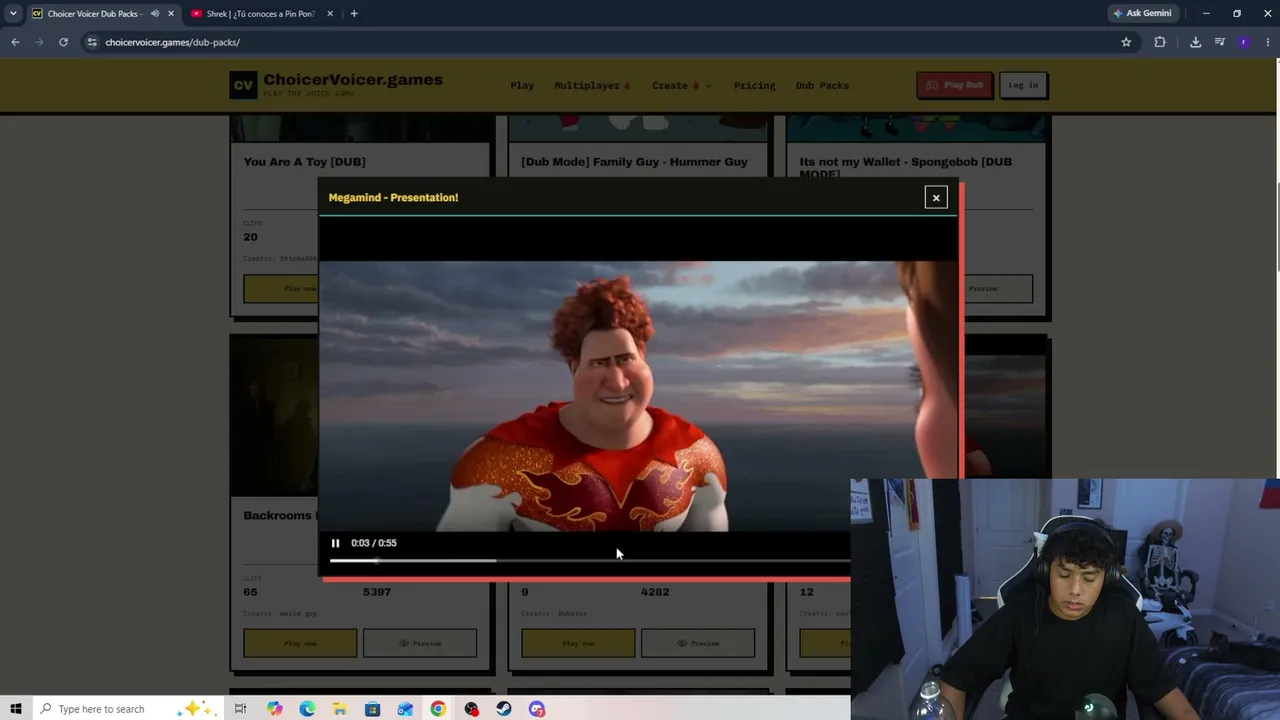Play the pack with 9 clips

tap(578, 643)
